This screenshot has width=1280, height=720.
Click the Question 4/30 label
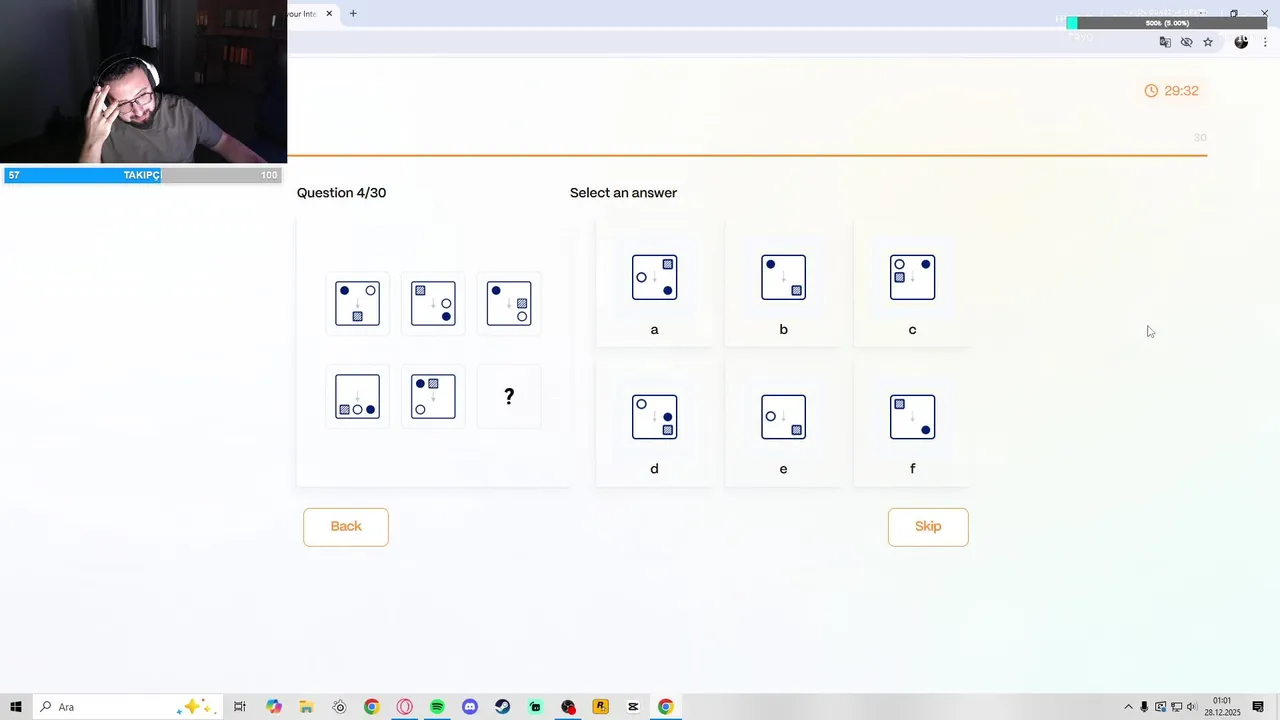341,193
